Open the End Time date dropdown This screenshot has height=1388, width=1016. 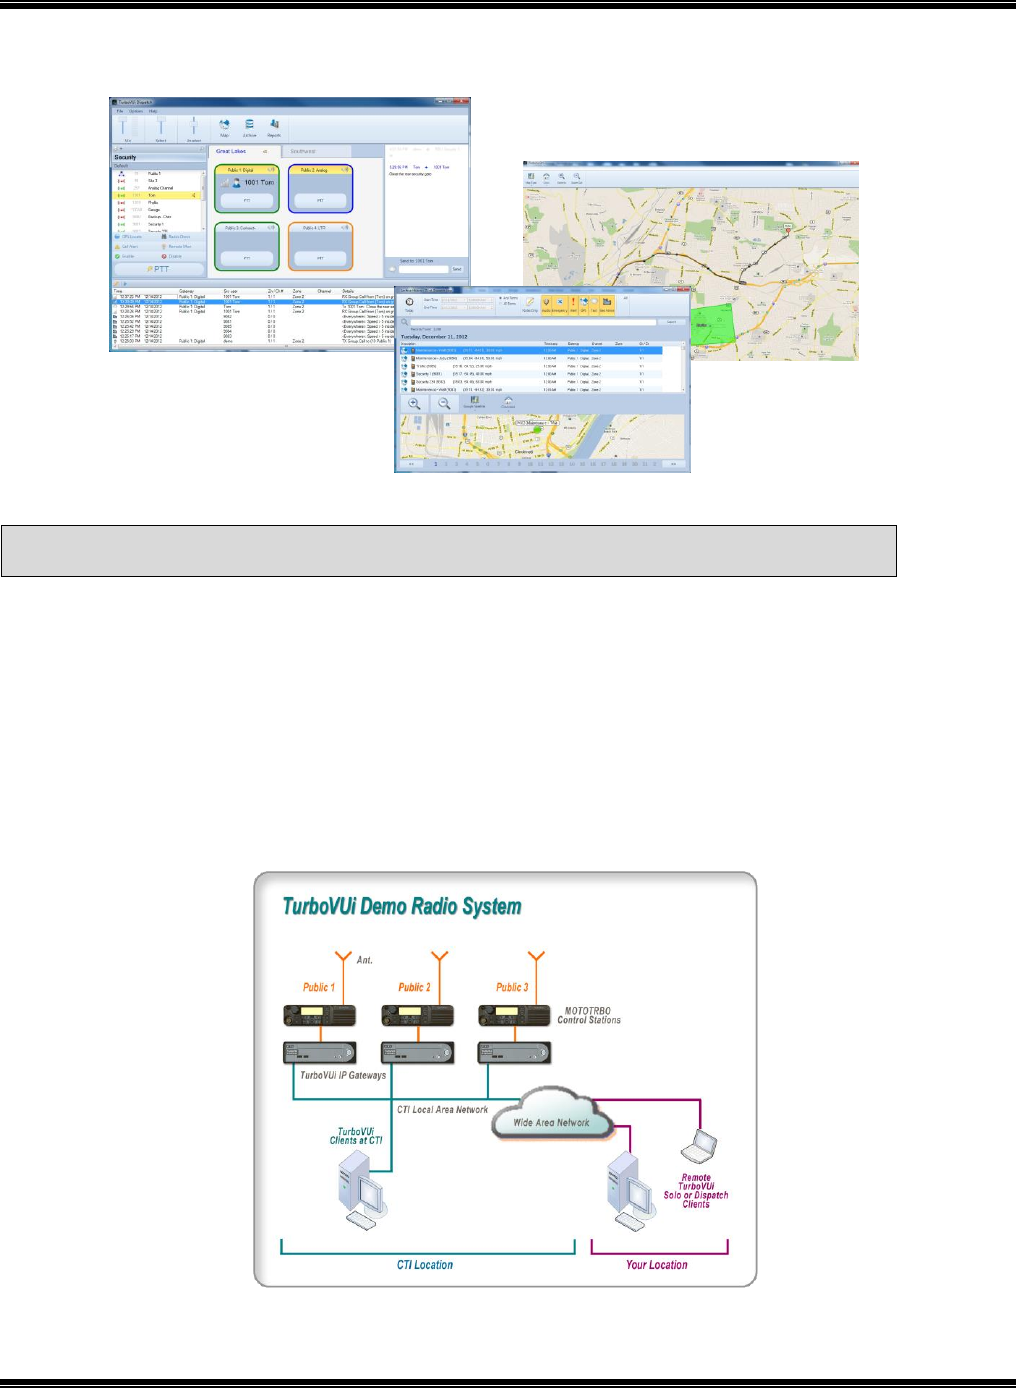[x=454, y=307]
